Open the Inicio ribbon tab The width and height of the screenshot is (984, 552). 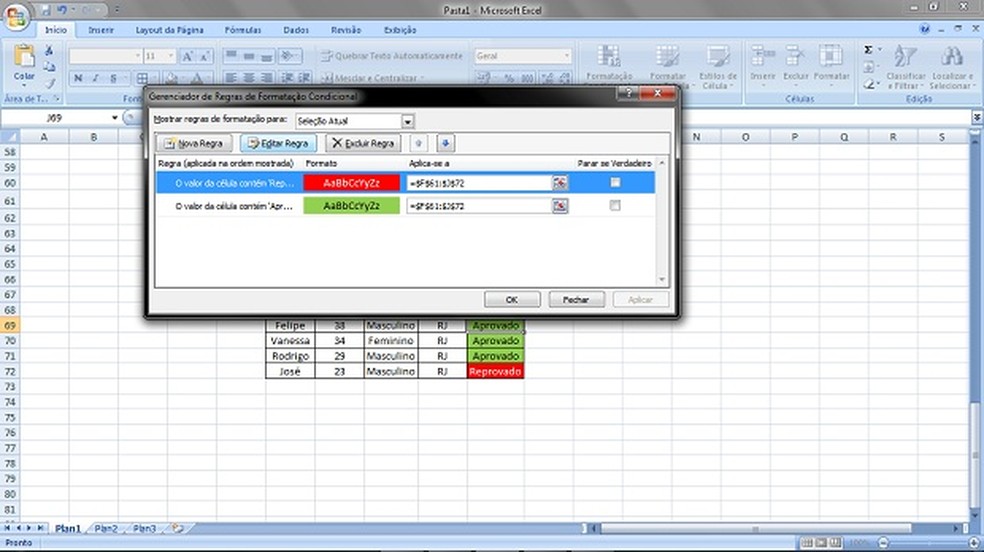point(55,29)
